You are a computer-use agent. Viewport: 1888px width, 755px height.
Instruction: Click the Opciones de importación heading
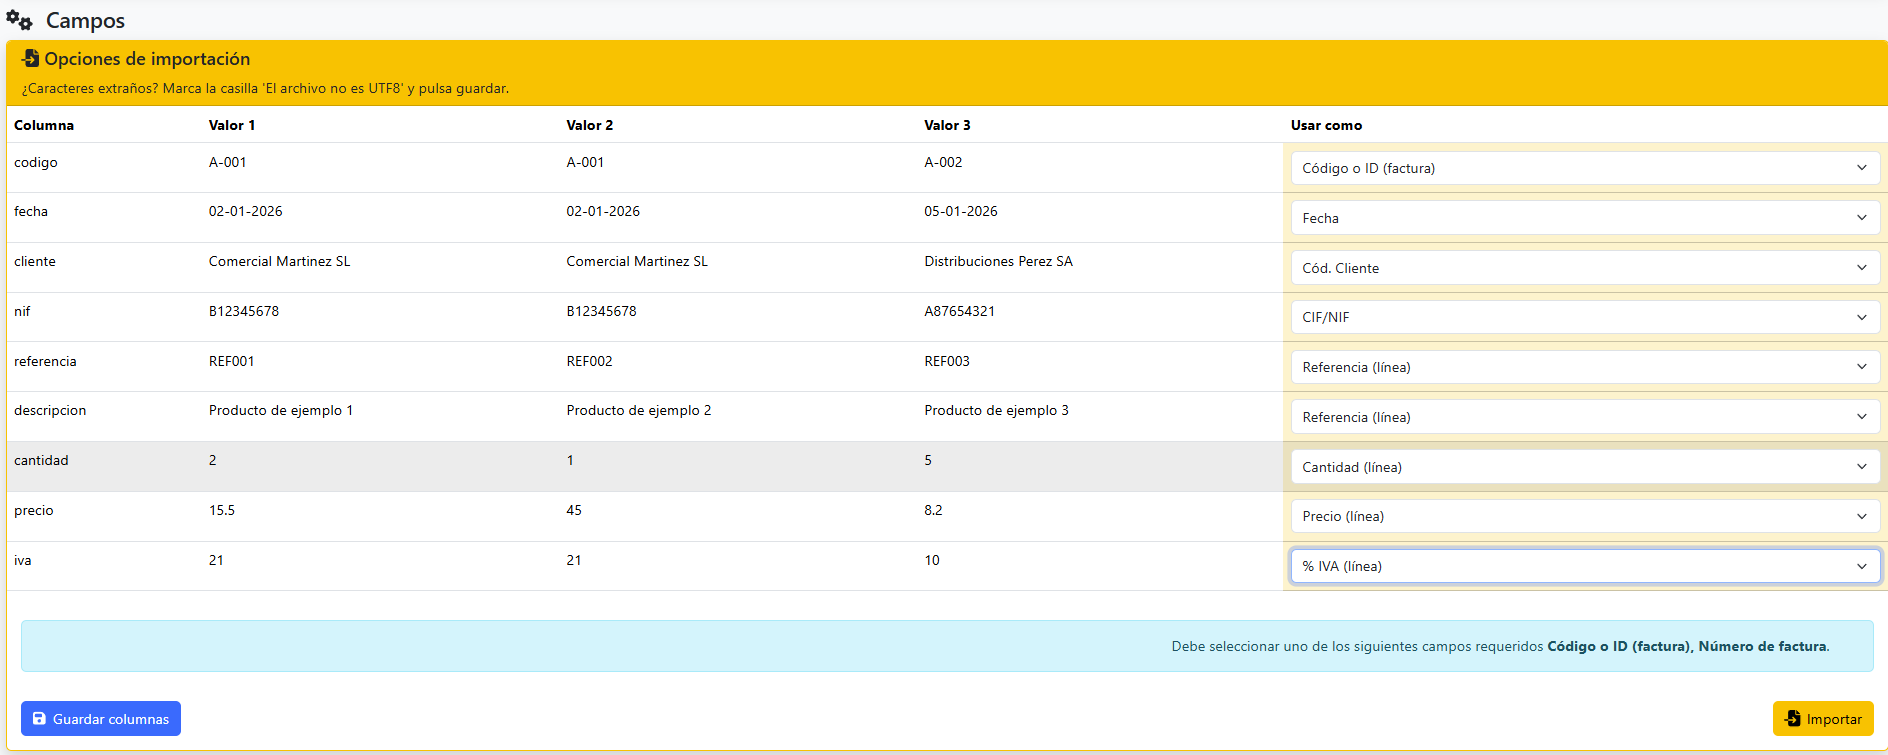point(147,59)
